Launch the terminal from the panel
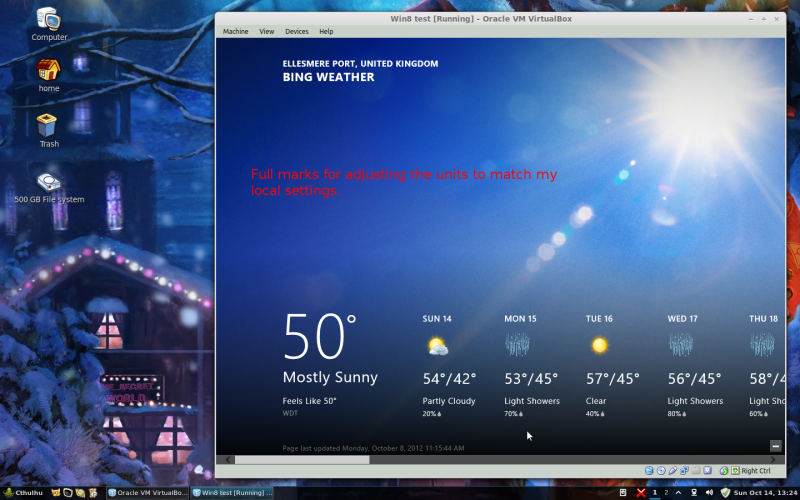 [68, 493]
